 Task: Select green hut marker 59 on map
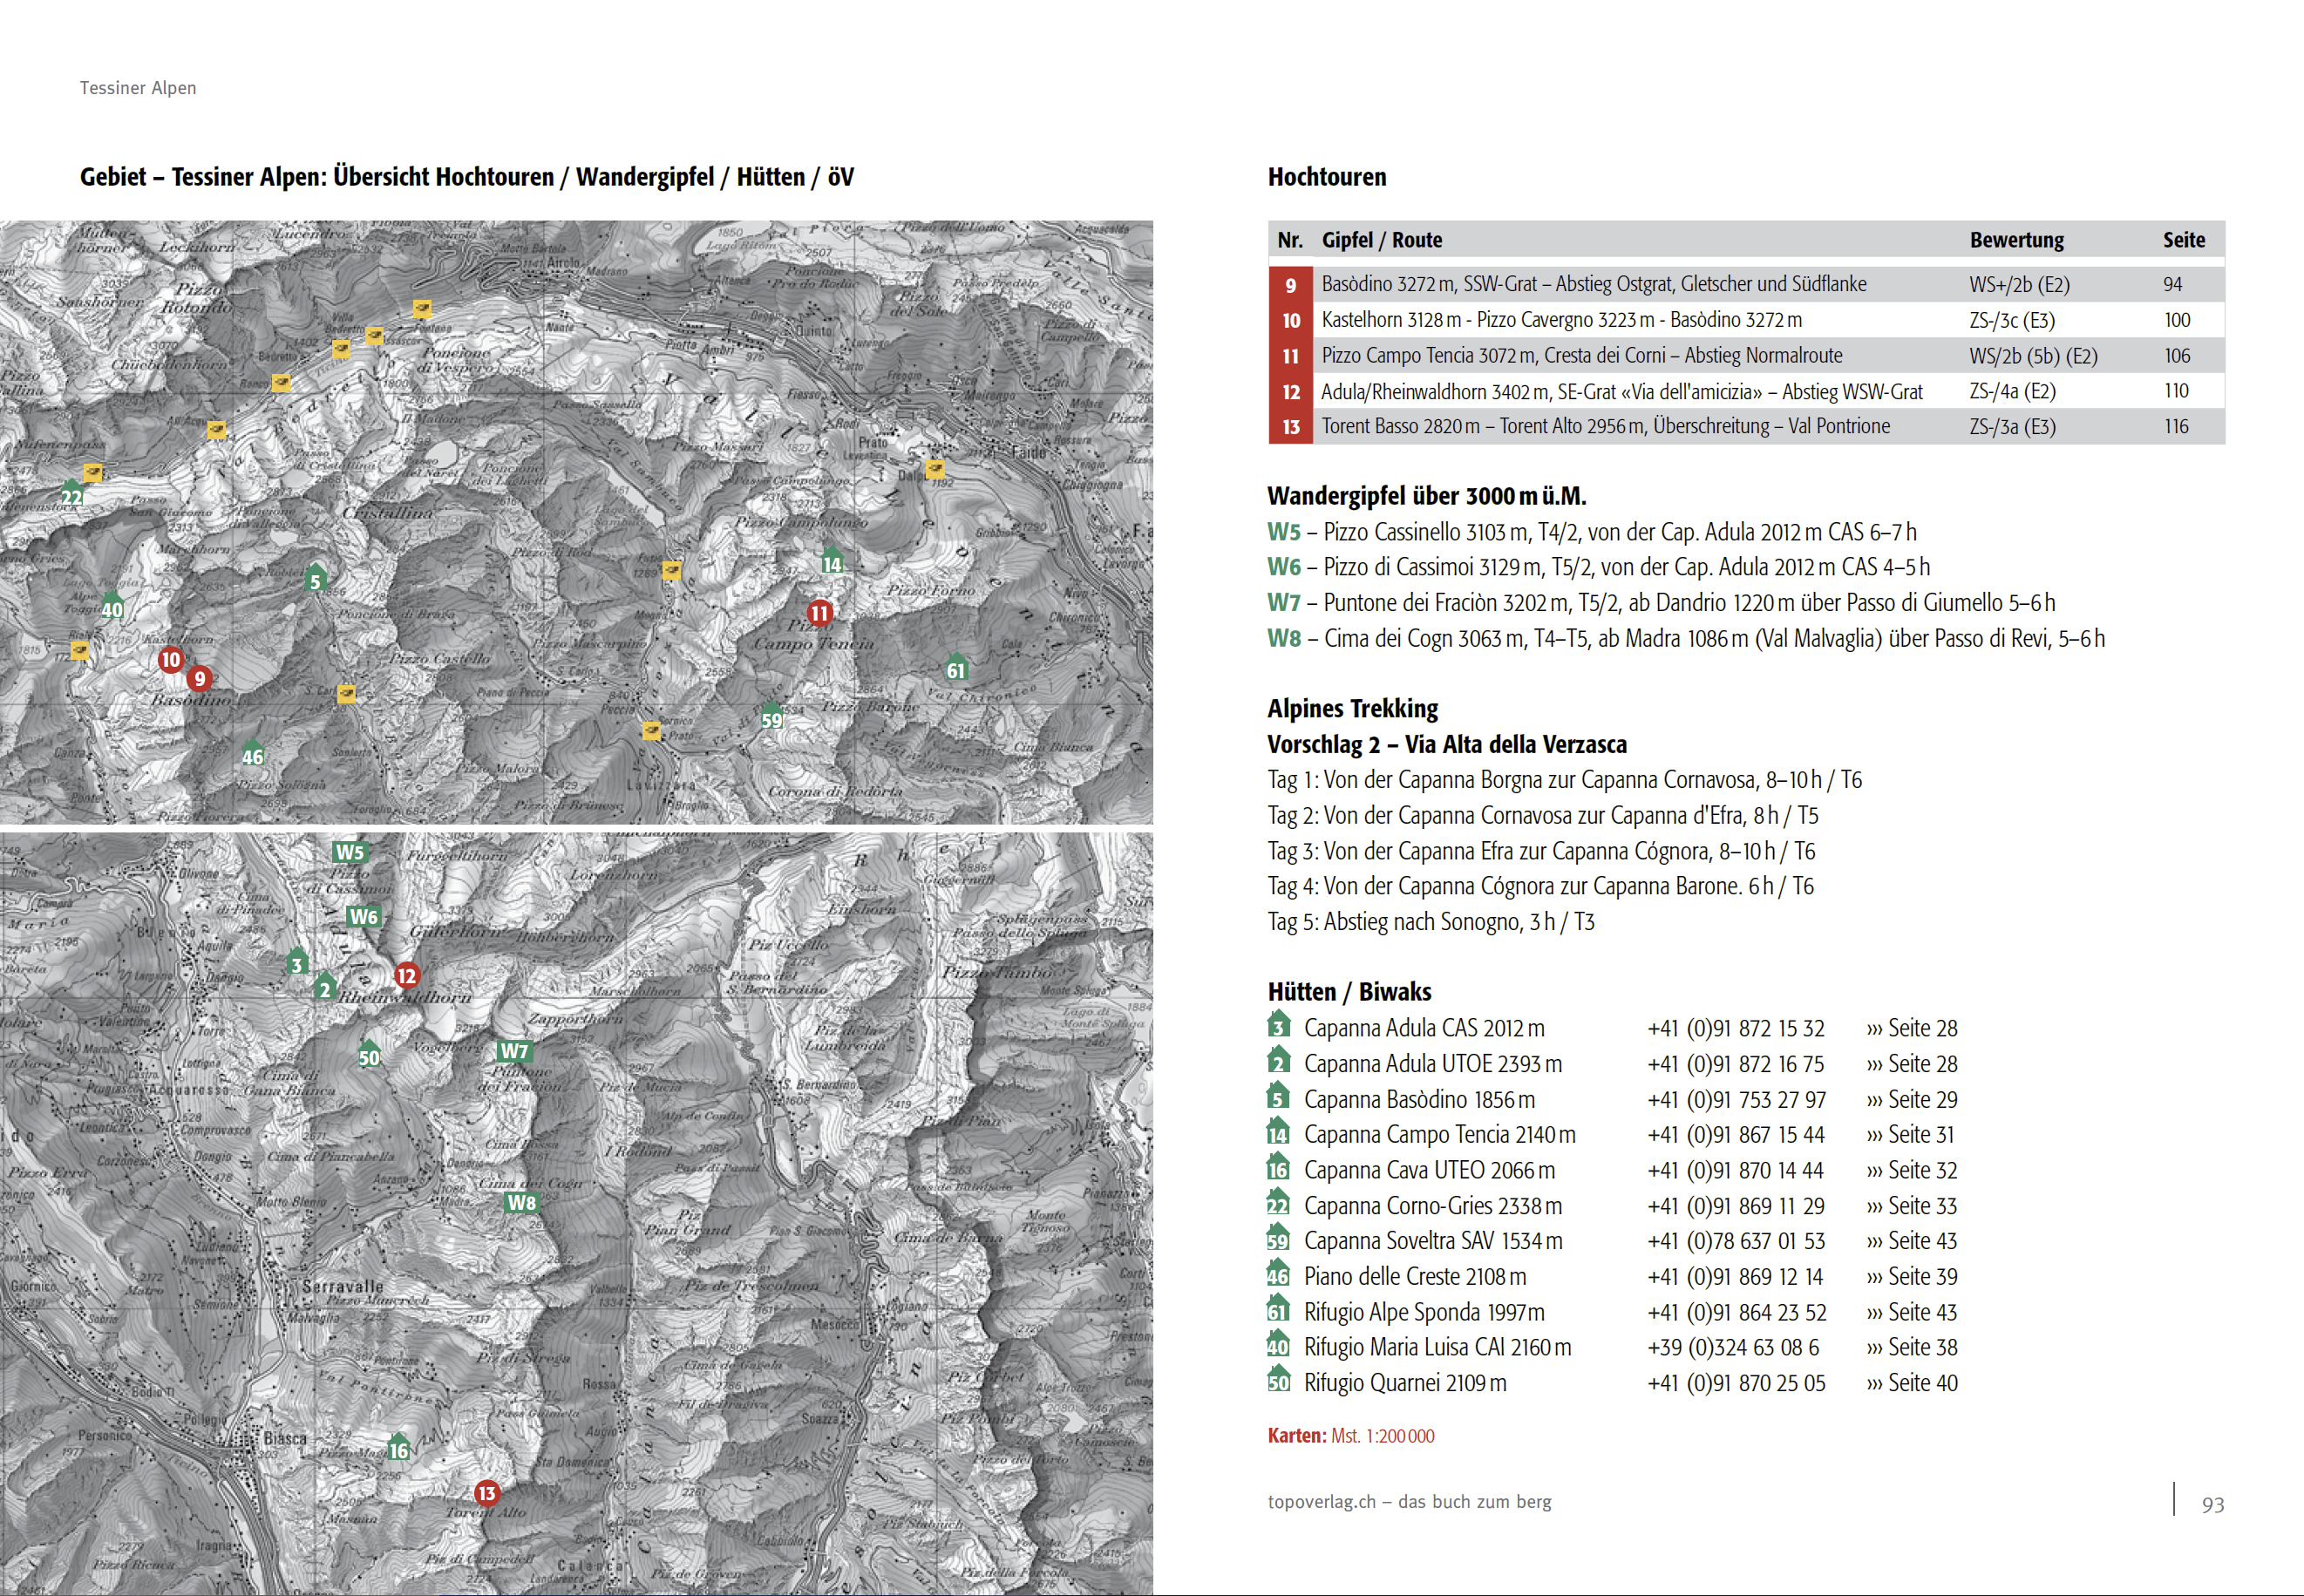[x=772, y=717]
